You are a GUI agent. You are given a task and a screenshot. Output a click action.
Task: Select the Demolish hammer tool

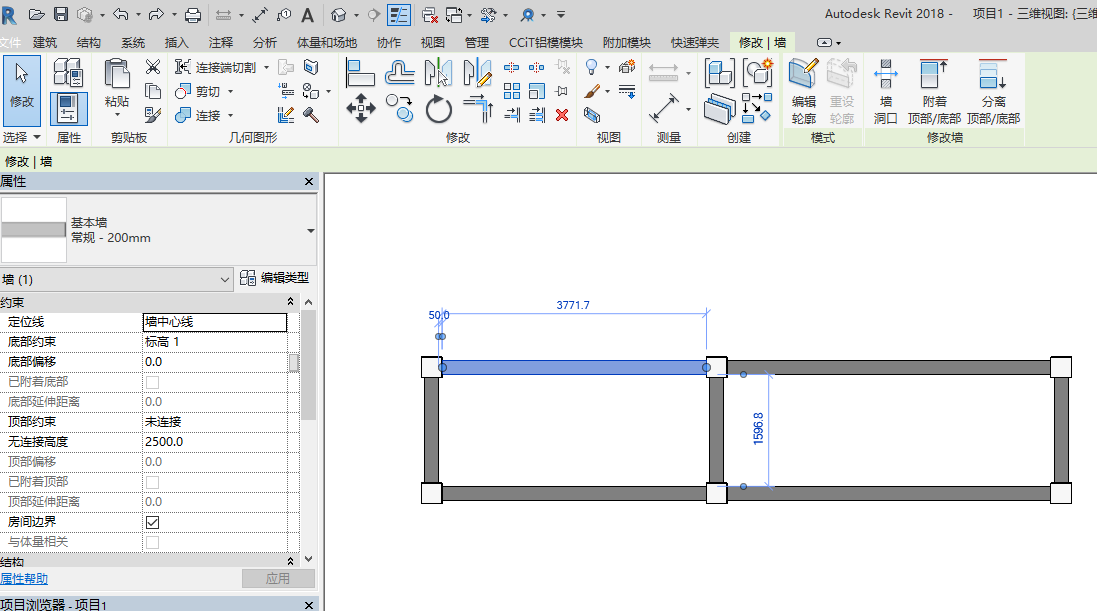(311, 115)
